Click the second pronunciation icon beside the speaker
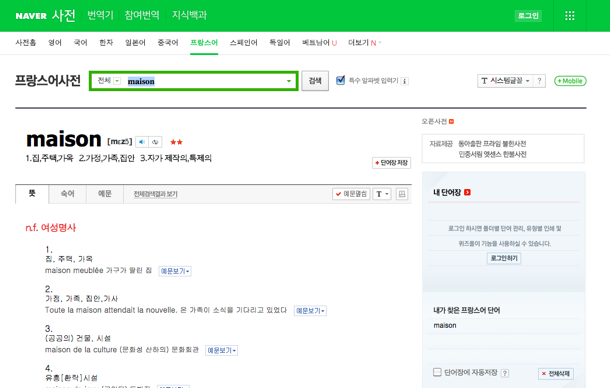Viewport: 610px width, 388px height. (x=155, y=142)
